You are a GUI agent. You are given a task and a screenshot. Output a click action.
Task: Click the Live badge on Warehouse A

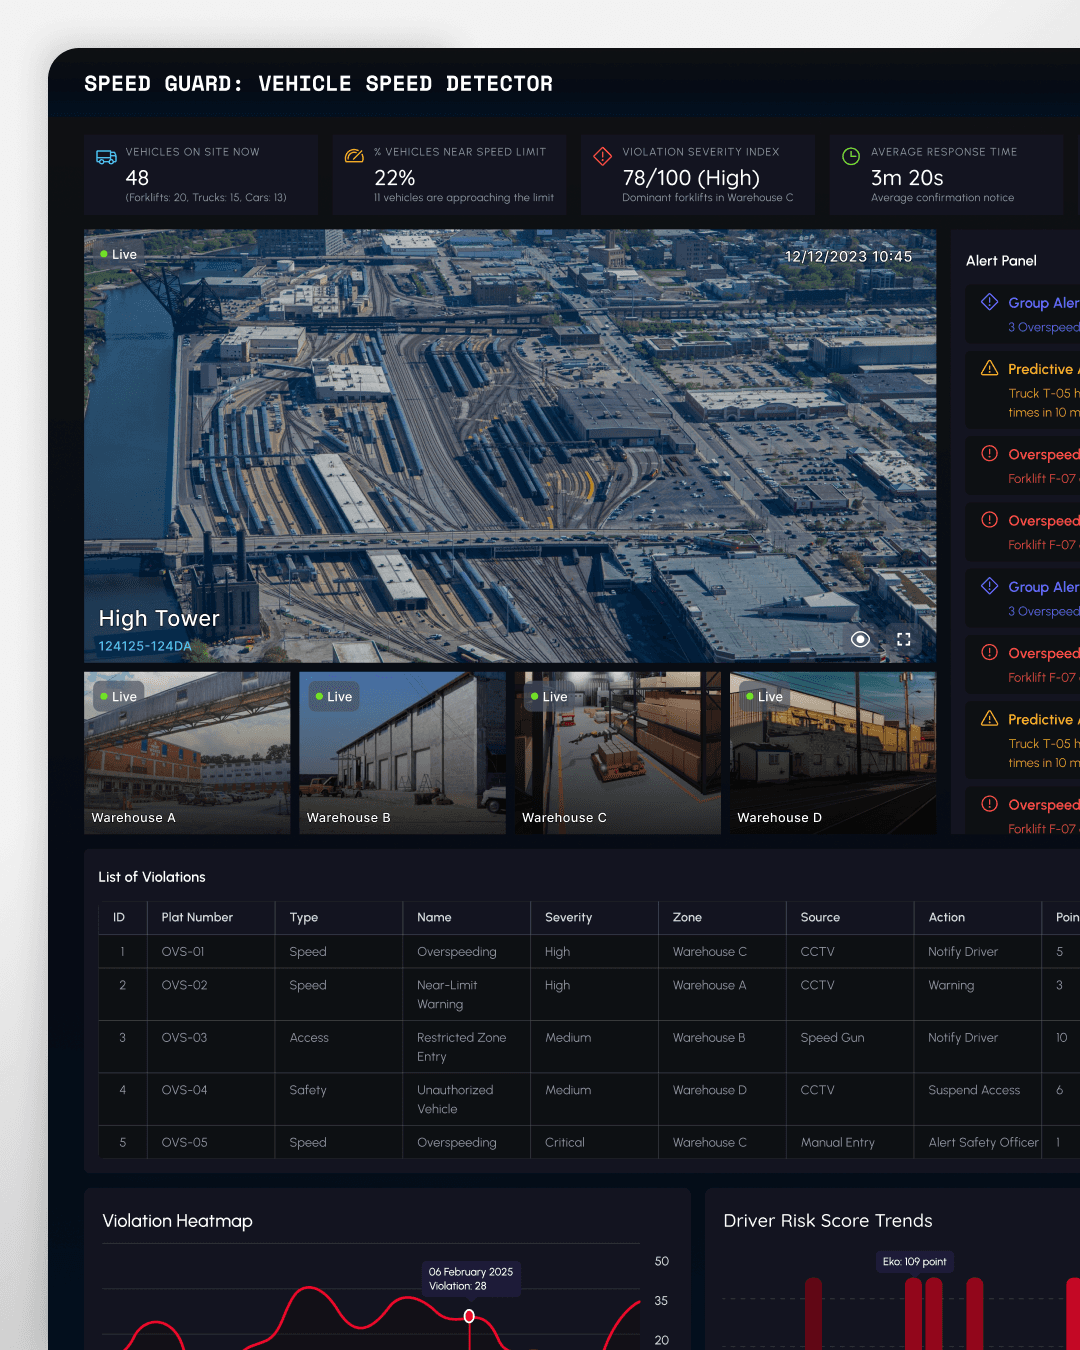coord(118,696)
